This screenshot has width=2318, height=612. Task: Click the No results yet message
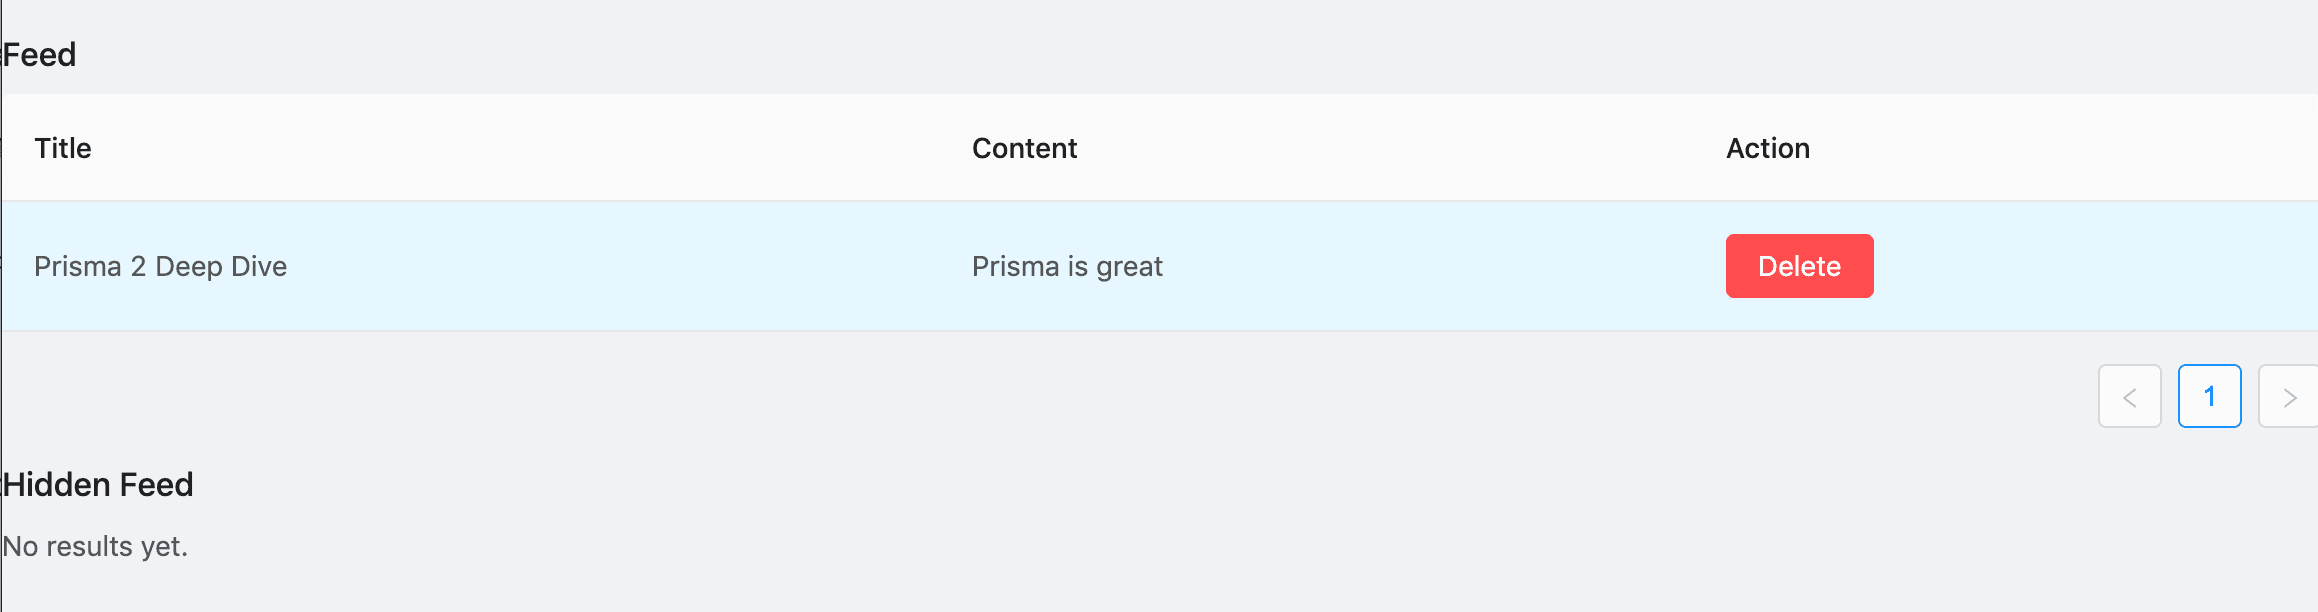point(95,546)
